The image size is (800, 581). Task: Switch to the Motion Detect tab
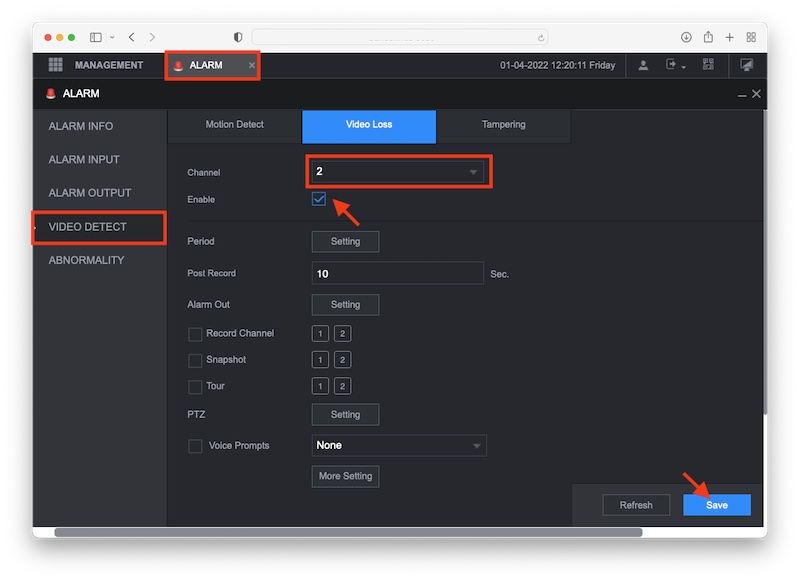[x=234, y=125]
